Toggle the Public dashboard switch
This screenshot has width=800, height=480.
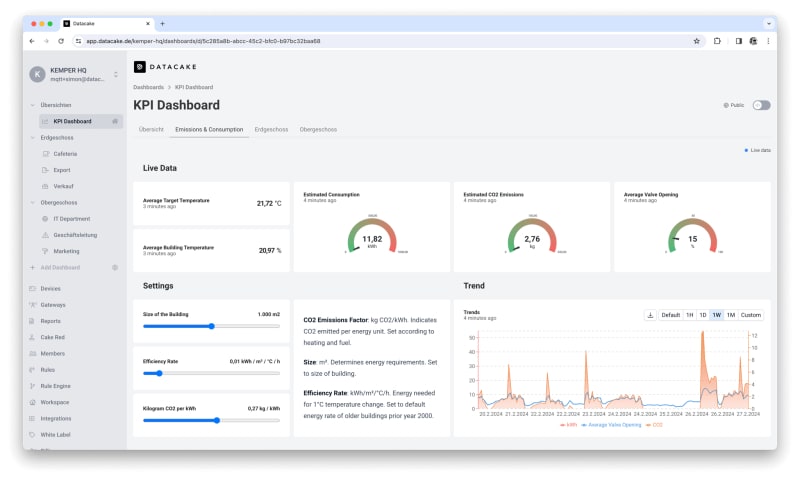[x=761, y=105]
